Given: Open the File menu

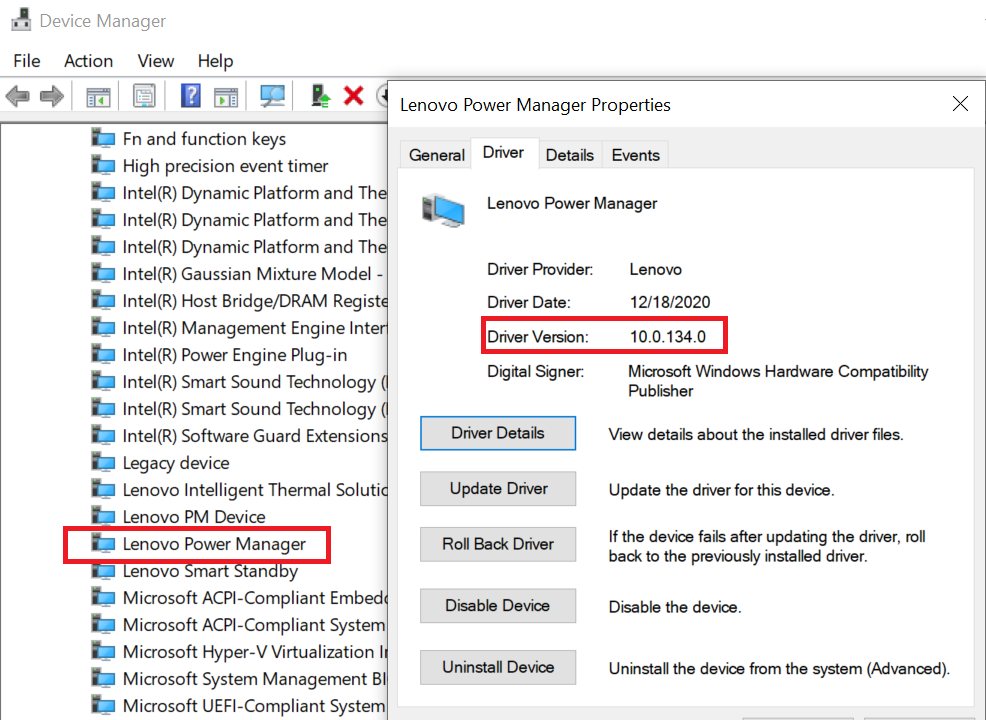Looking at the screenshot, I should [x=27, y=61].
